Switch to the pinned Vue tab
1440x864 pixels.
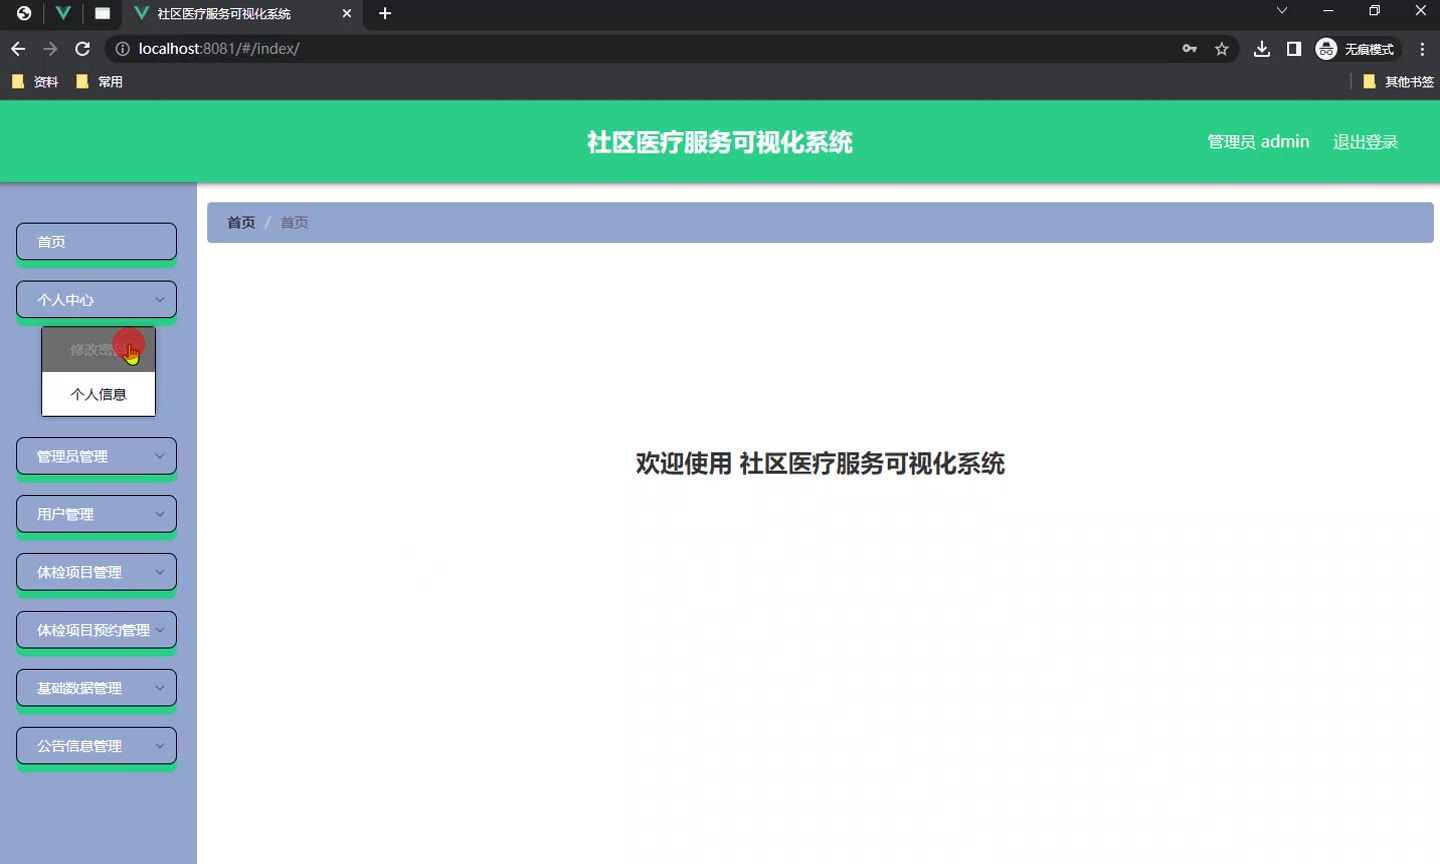click(x=63, y=13)
